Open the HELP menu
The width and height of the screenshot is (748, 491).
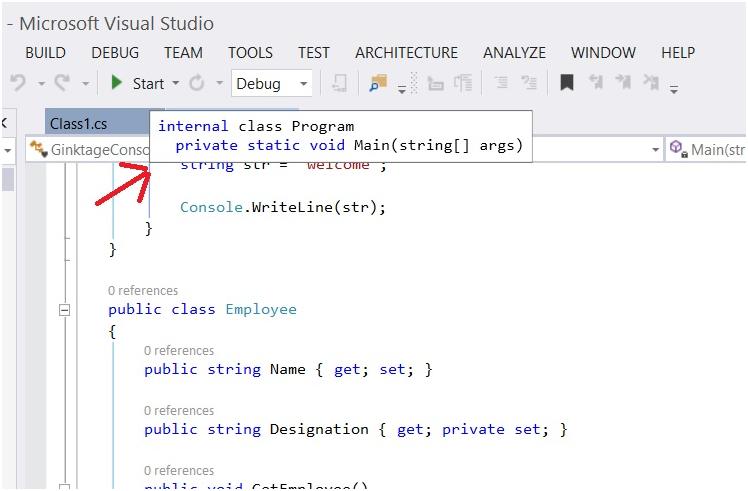tap(678, 52)
